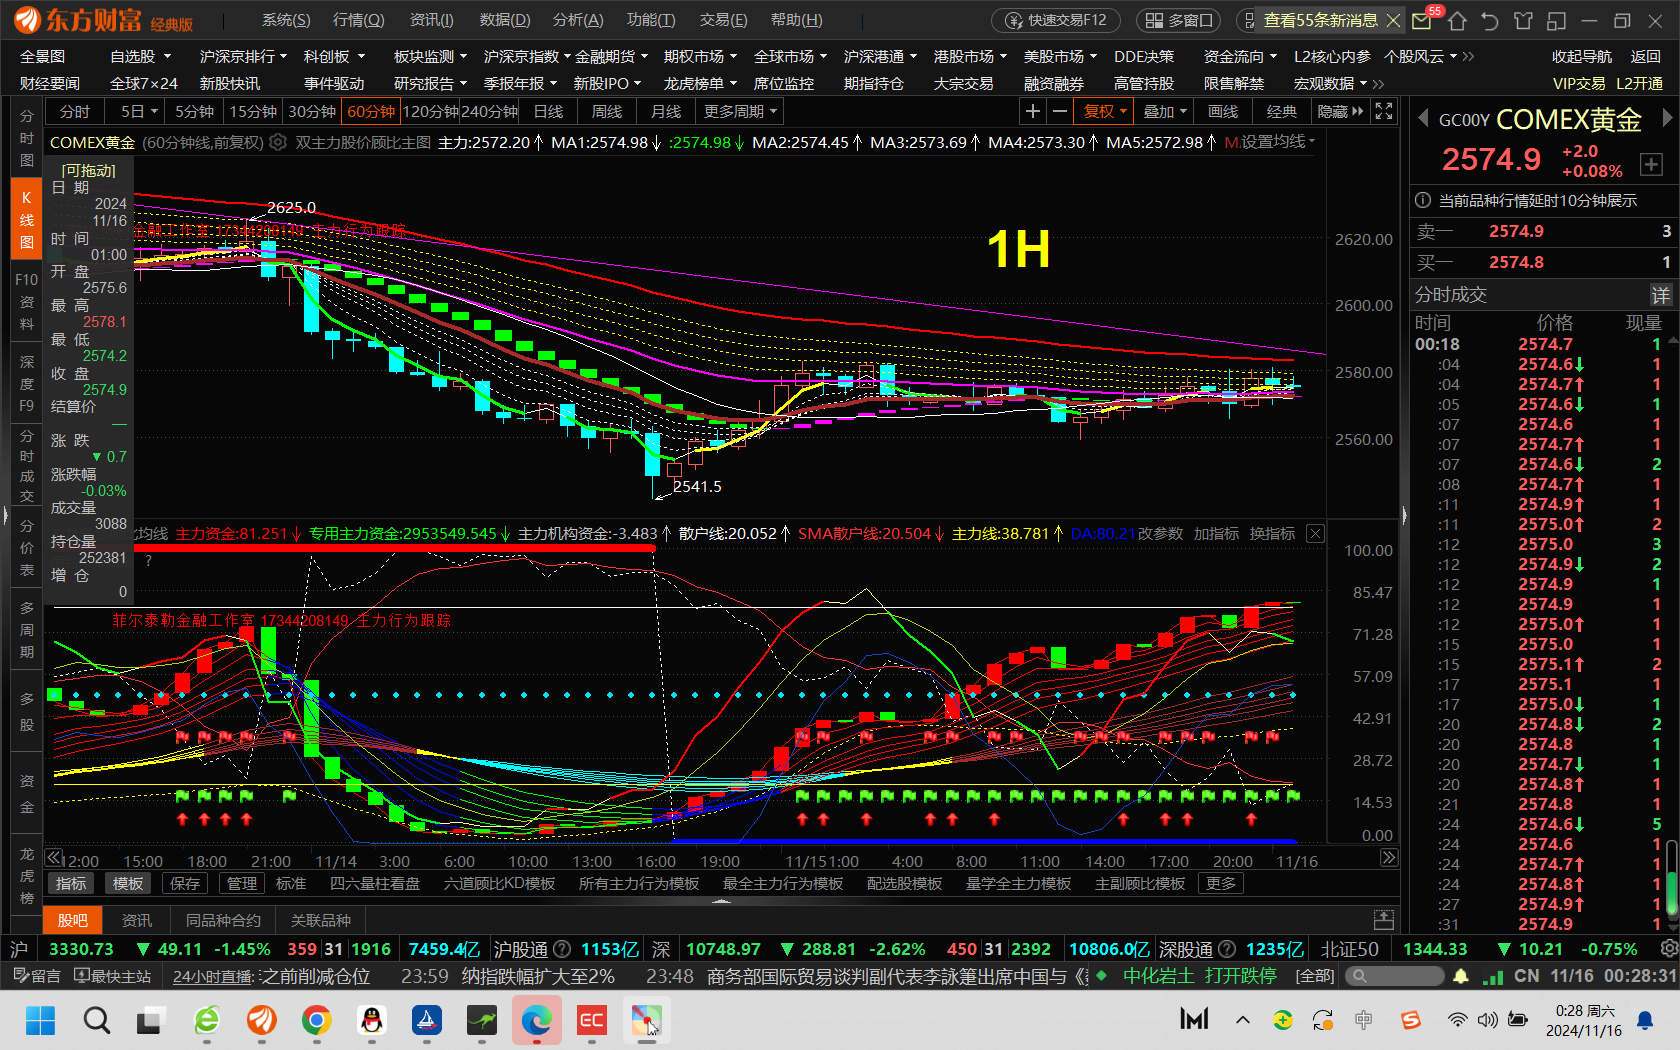The image size is (1680, 1050).
Task: Click the 模板 button in indicator bar
Action: click(128, 884)
